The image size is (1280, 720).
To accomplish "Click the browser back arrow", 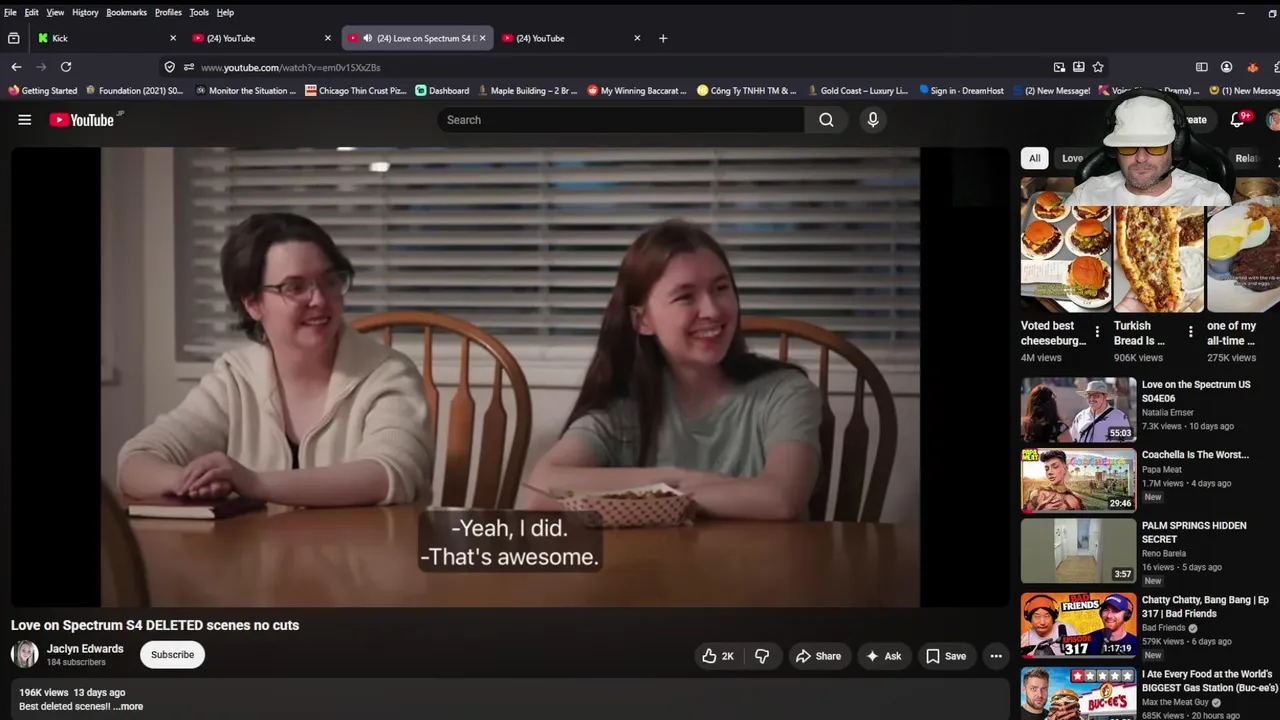I will click(16, 67).
